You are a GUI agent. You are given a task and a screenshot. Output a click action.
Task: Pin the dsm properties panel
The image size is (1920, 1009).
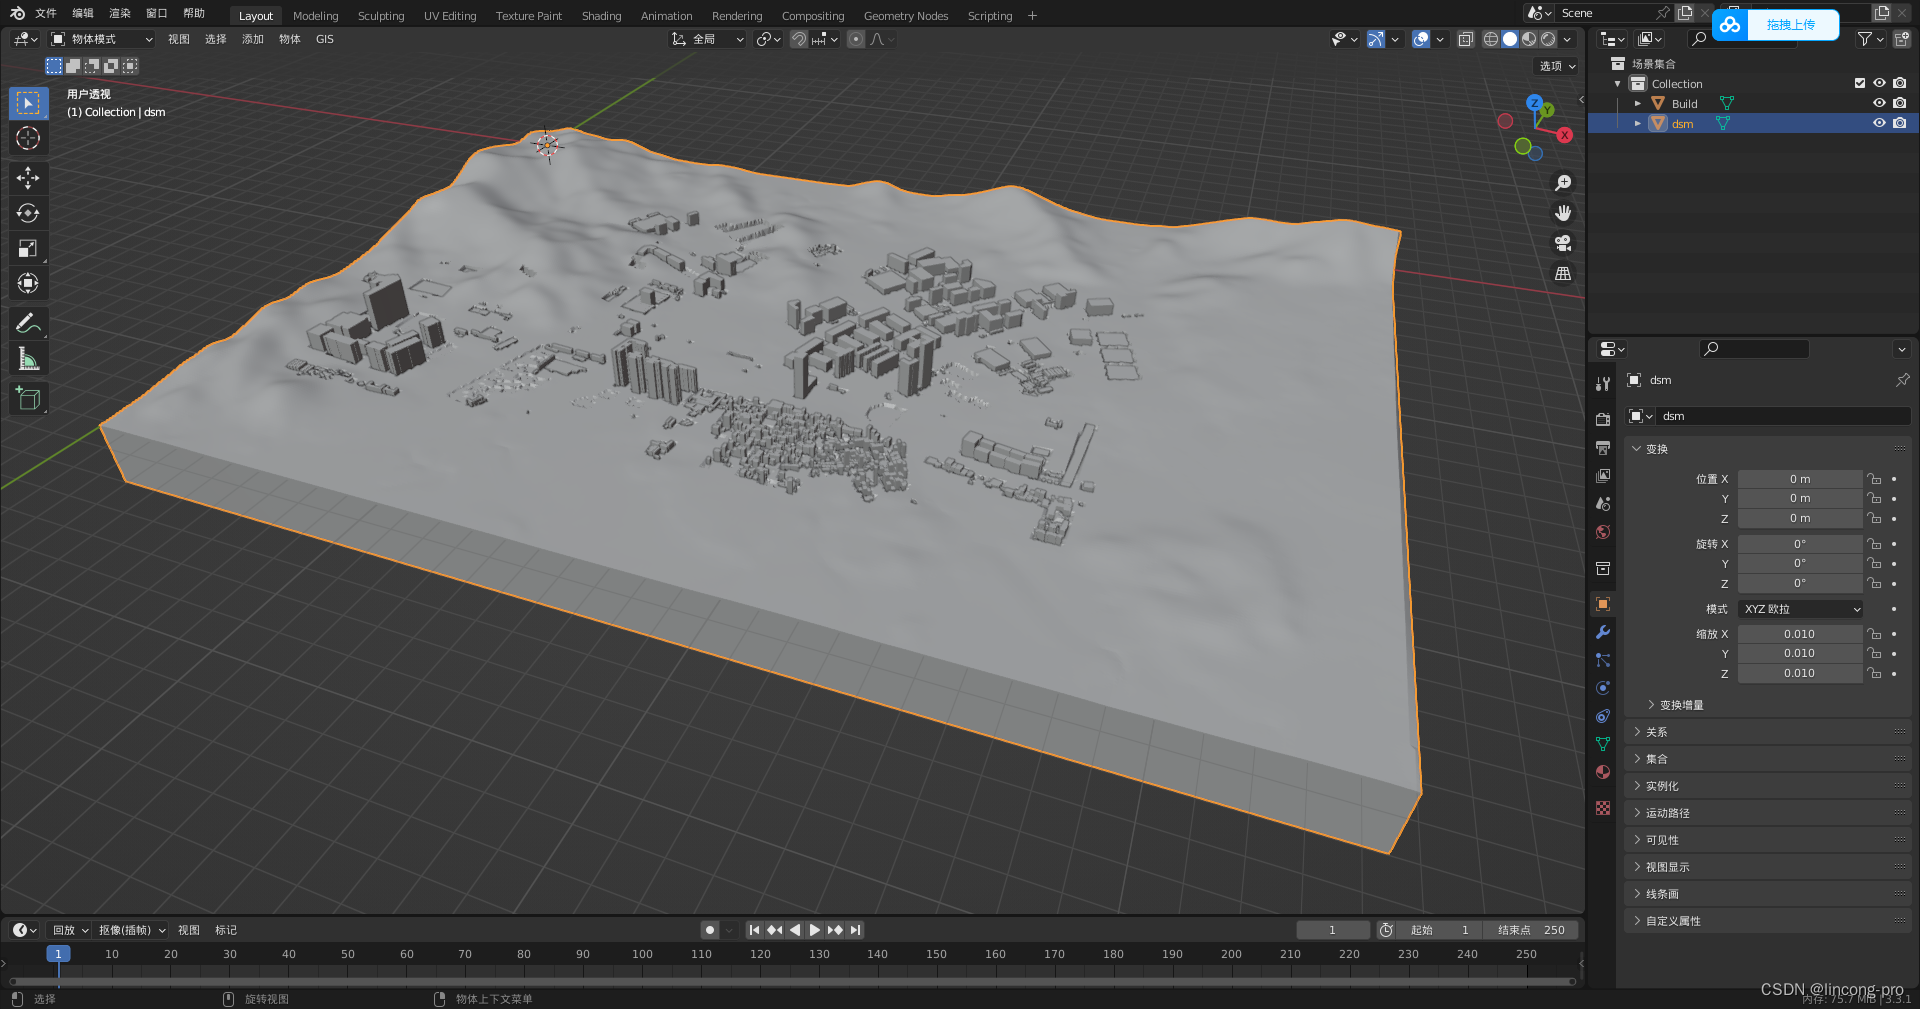pos(1902,380)
